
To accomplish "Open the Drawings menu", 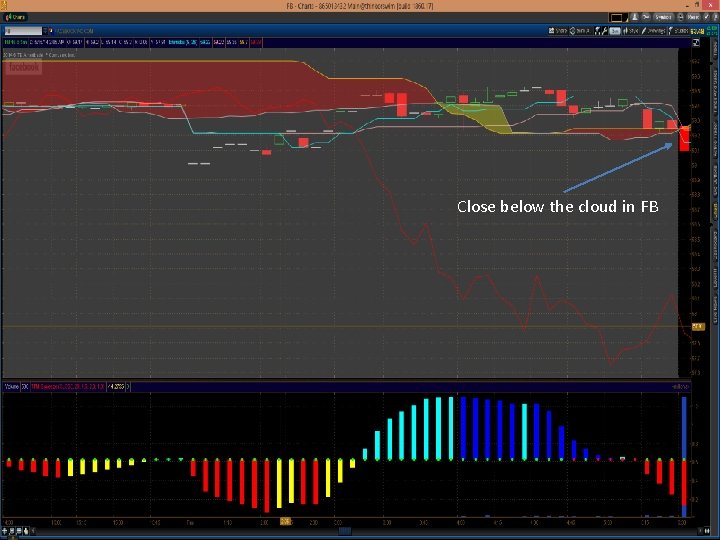I will tap(653, 31).
